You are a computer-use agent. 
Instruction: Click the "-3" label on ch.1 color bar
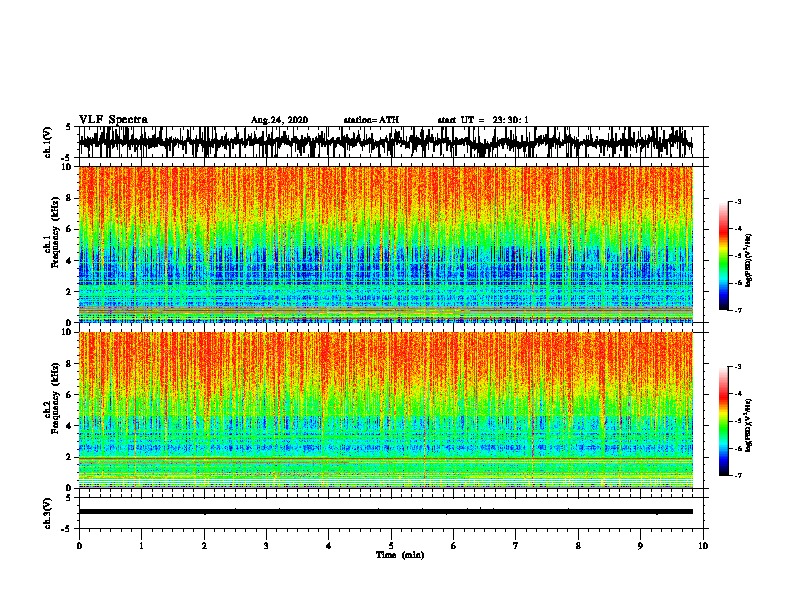click(x=737, y=201)
